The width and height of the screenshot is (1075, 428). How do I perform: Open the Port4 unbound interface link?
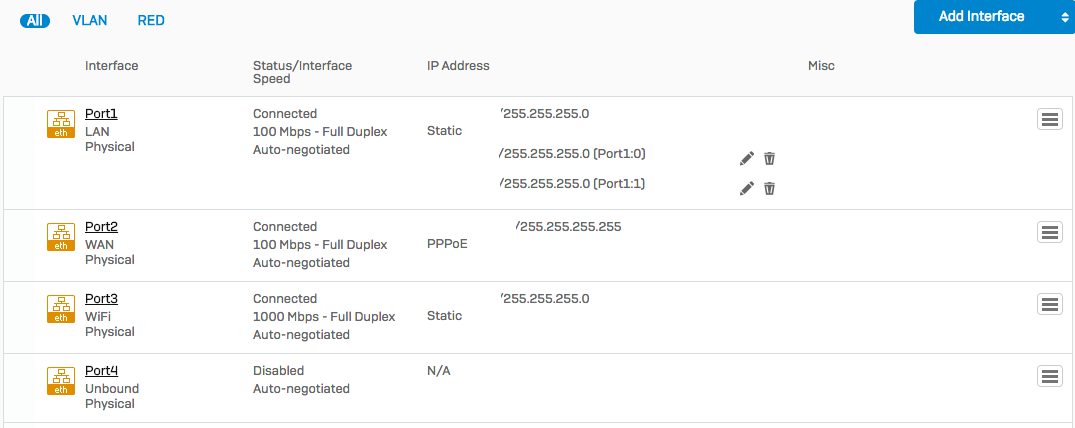(x=101, y=370)
